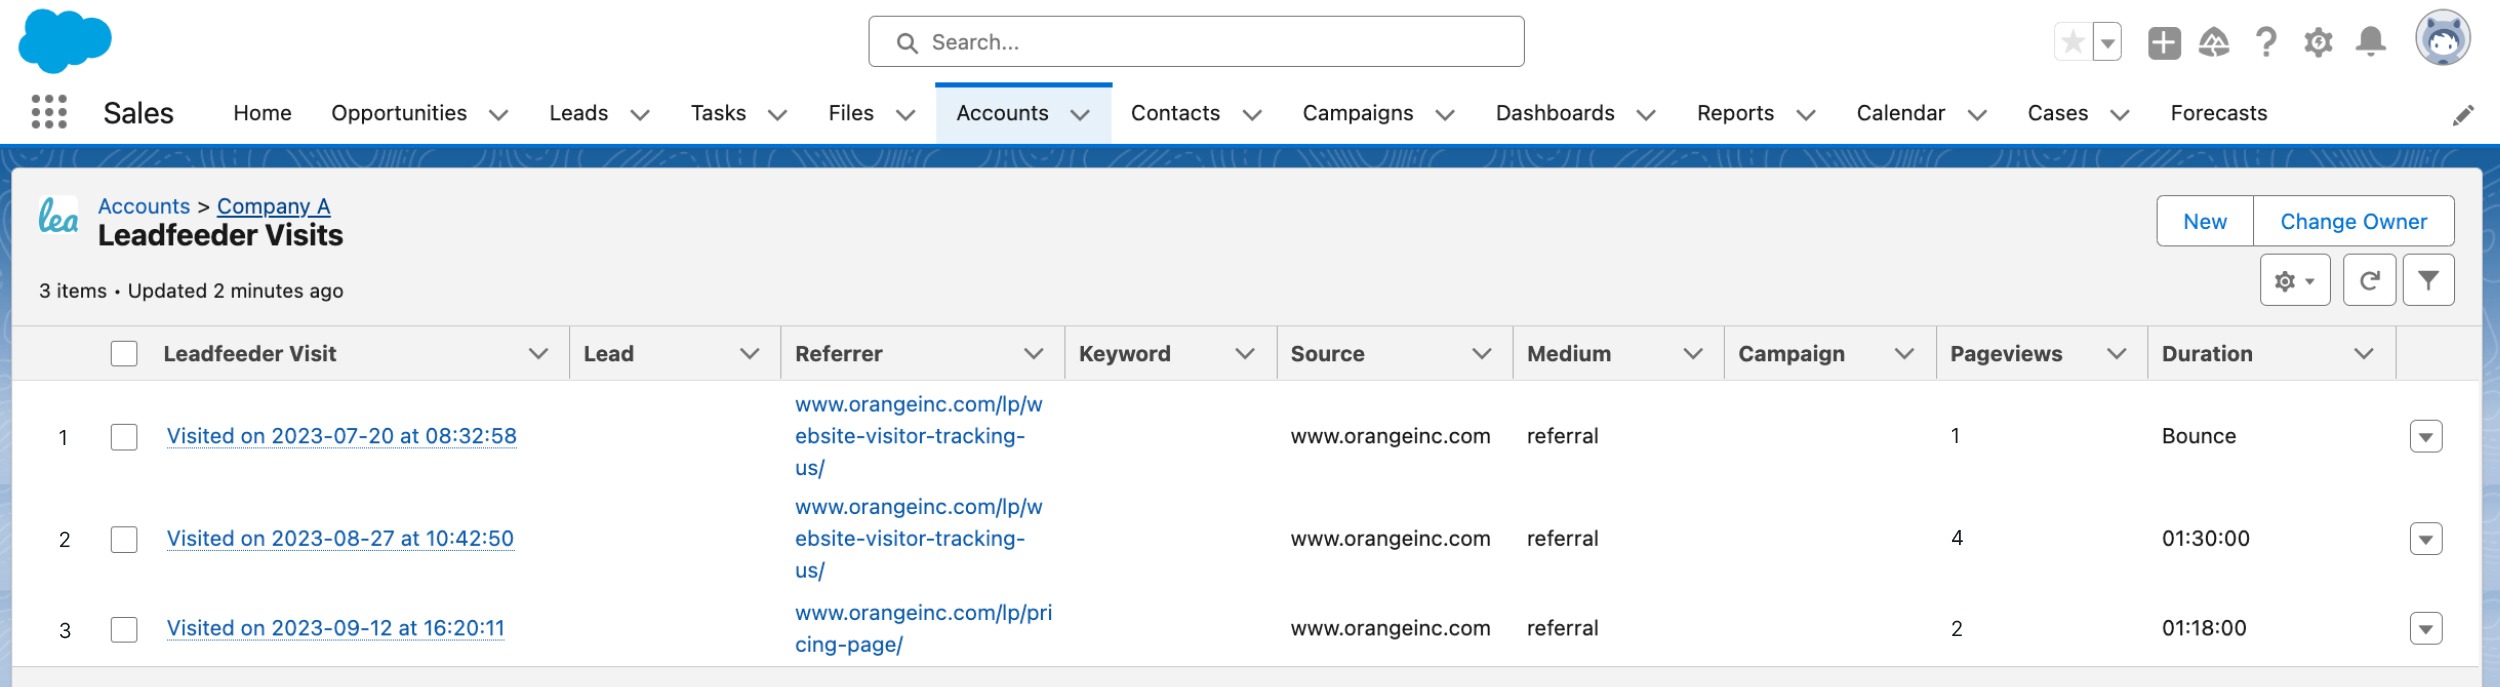The width and height of the screenshot is (2500, 687).
Task: Open row actions for the 01:18:00 visit
Action: (2426, 629)
